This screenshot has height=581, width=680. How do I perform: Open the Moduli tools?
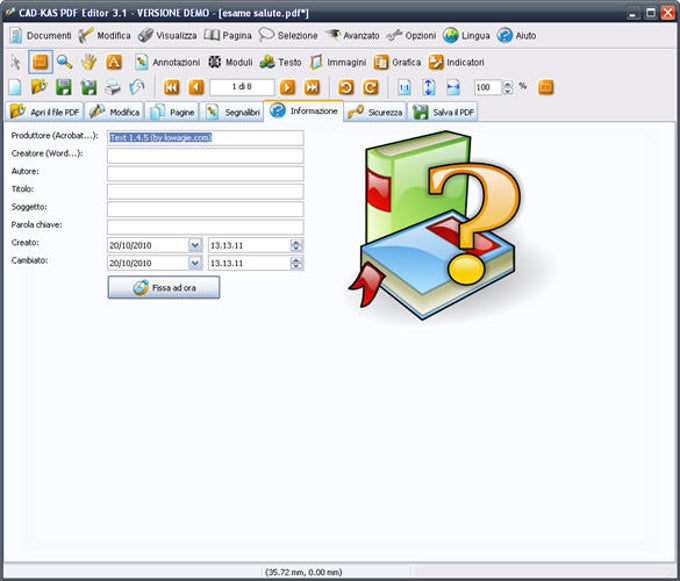pyautogui.click(x=230, y=62)
